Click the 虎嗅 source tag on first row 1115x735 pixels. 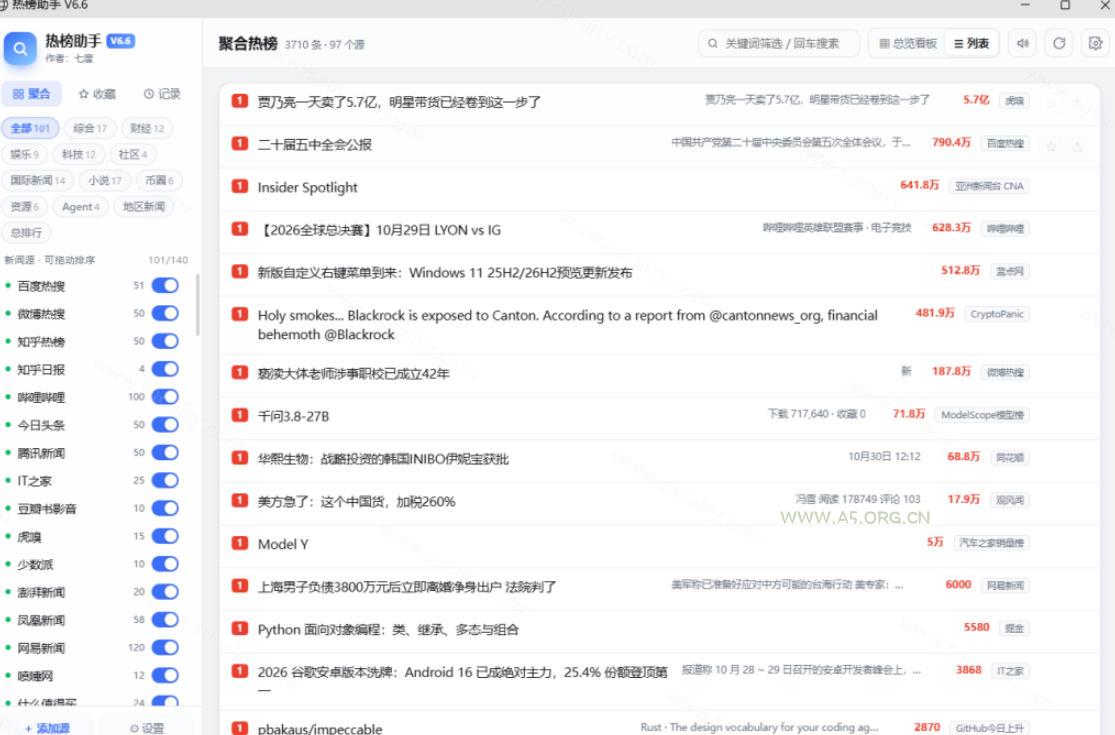pos(1014,101)
